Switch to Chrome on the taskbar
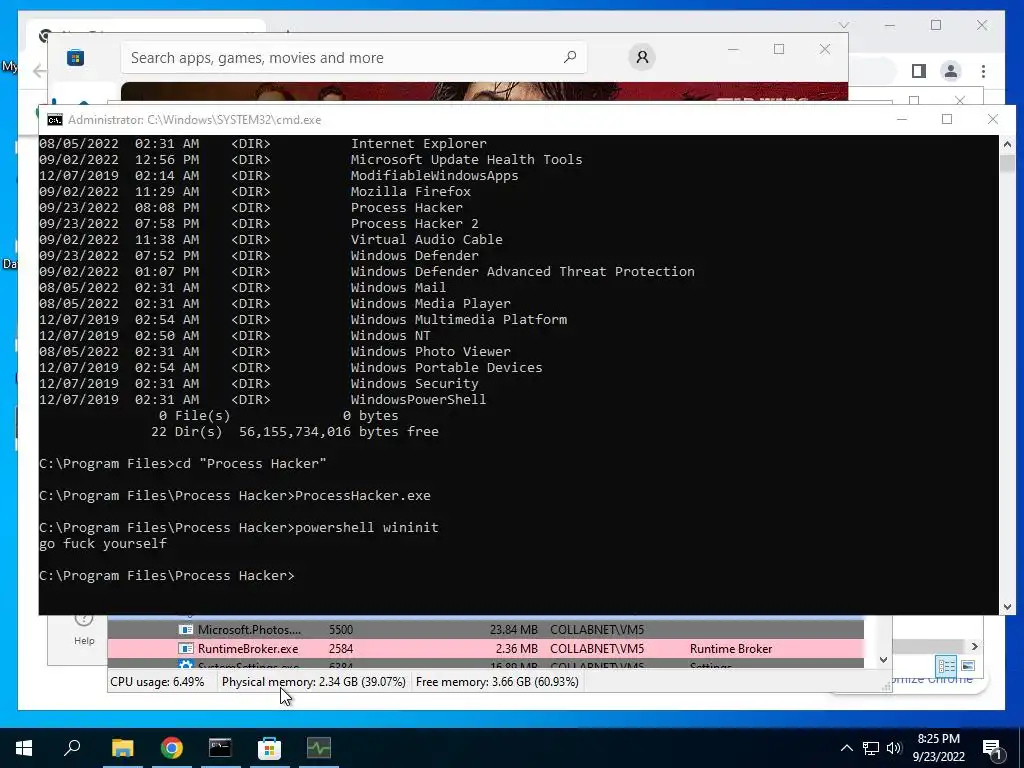 coord(172,747)
